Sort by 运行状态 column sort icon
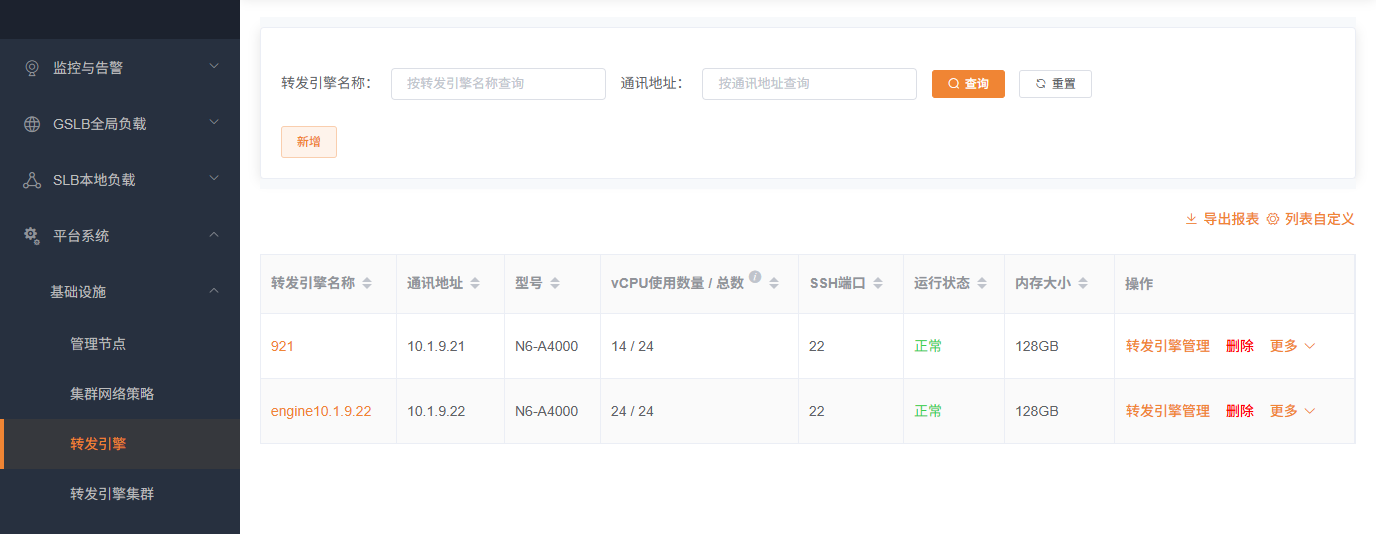 coord(982,284)
